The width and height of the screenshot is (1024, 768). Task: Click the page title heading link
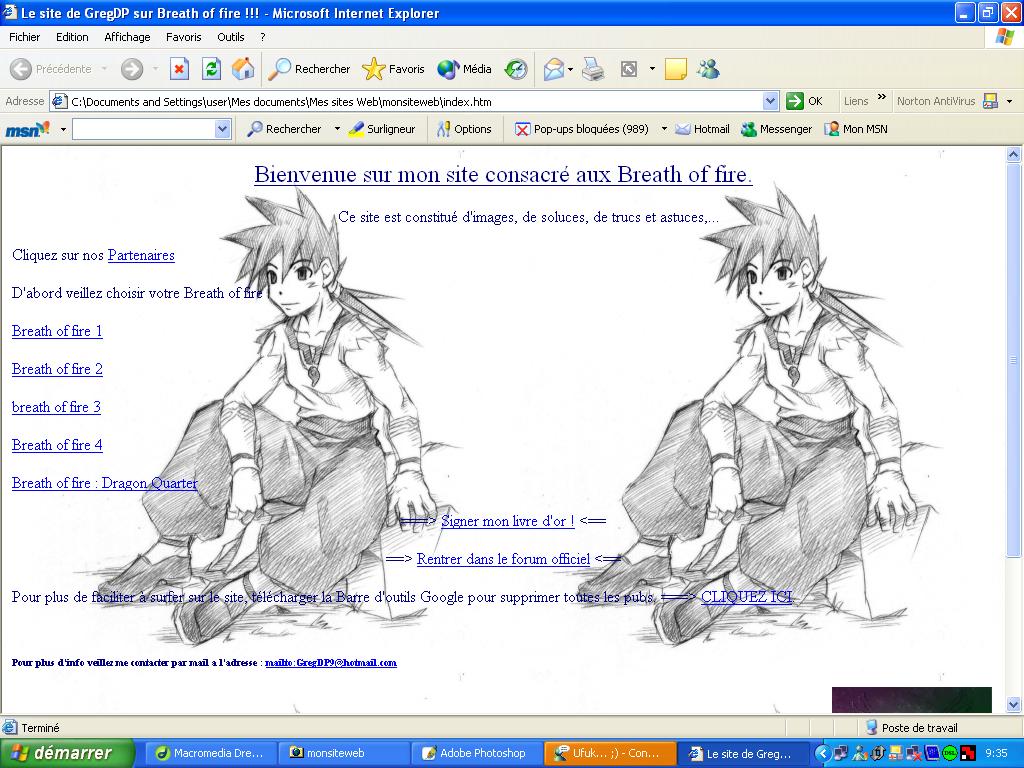pyautogui.click(x=504, y=174)
